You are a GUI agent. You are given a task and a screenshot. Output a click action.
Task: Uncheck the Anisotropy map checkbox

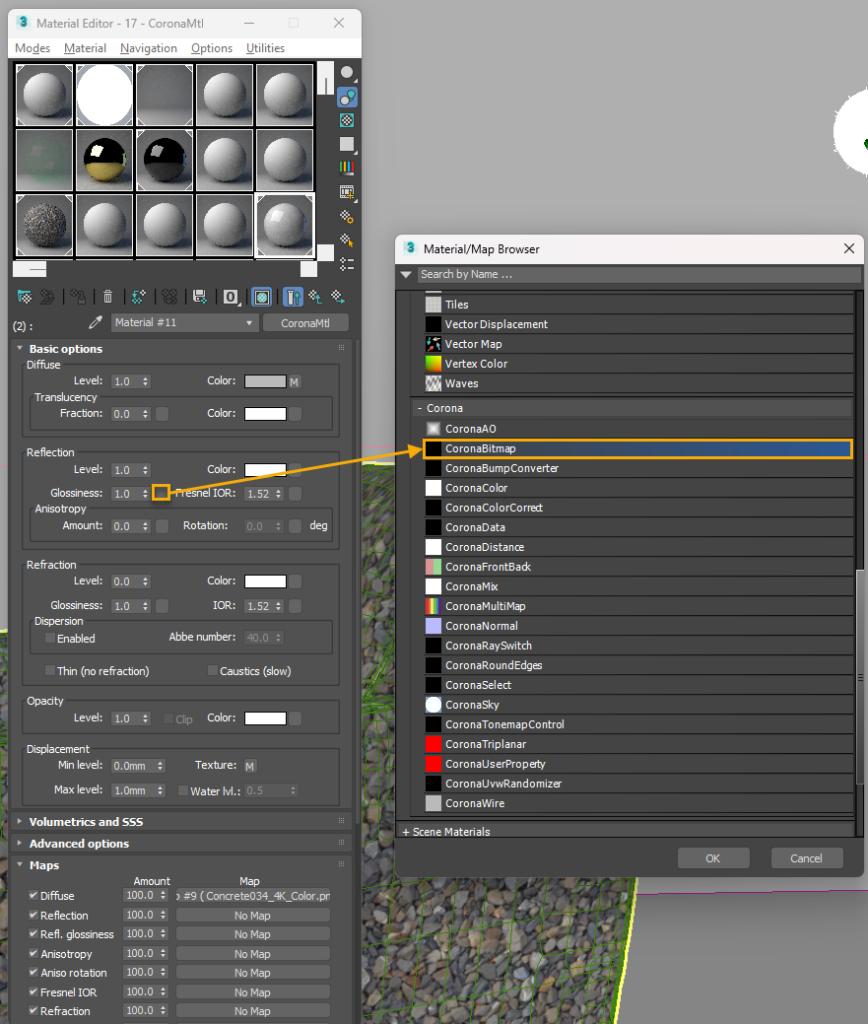(33, 953)
